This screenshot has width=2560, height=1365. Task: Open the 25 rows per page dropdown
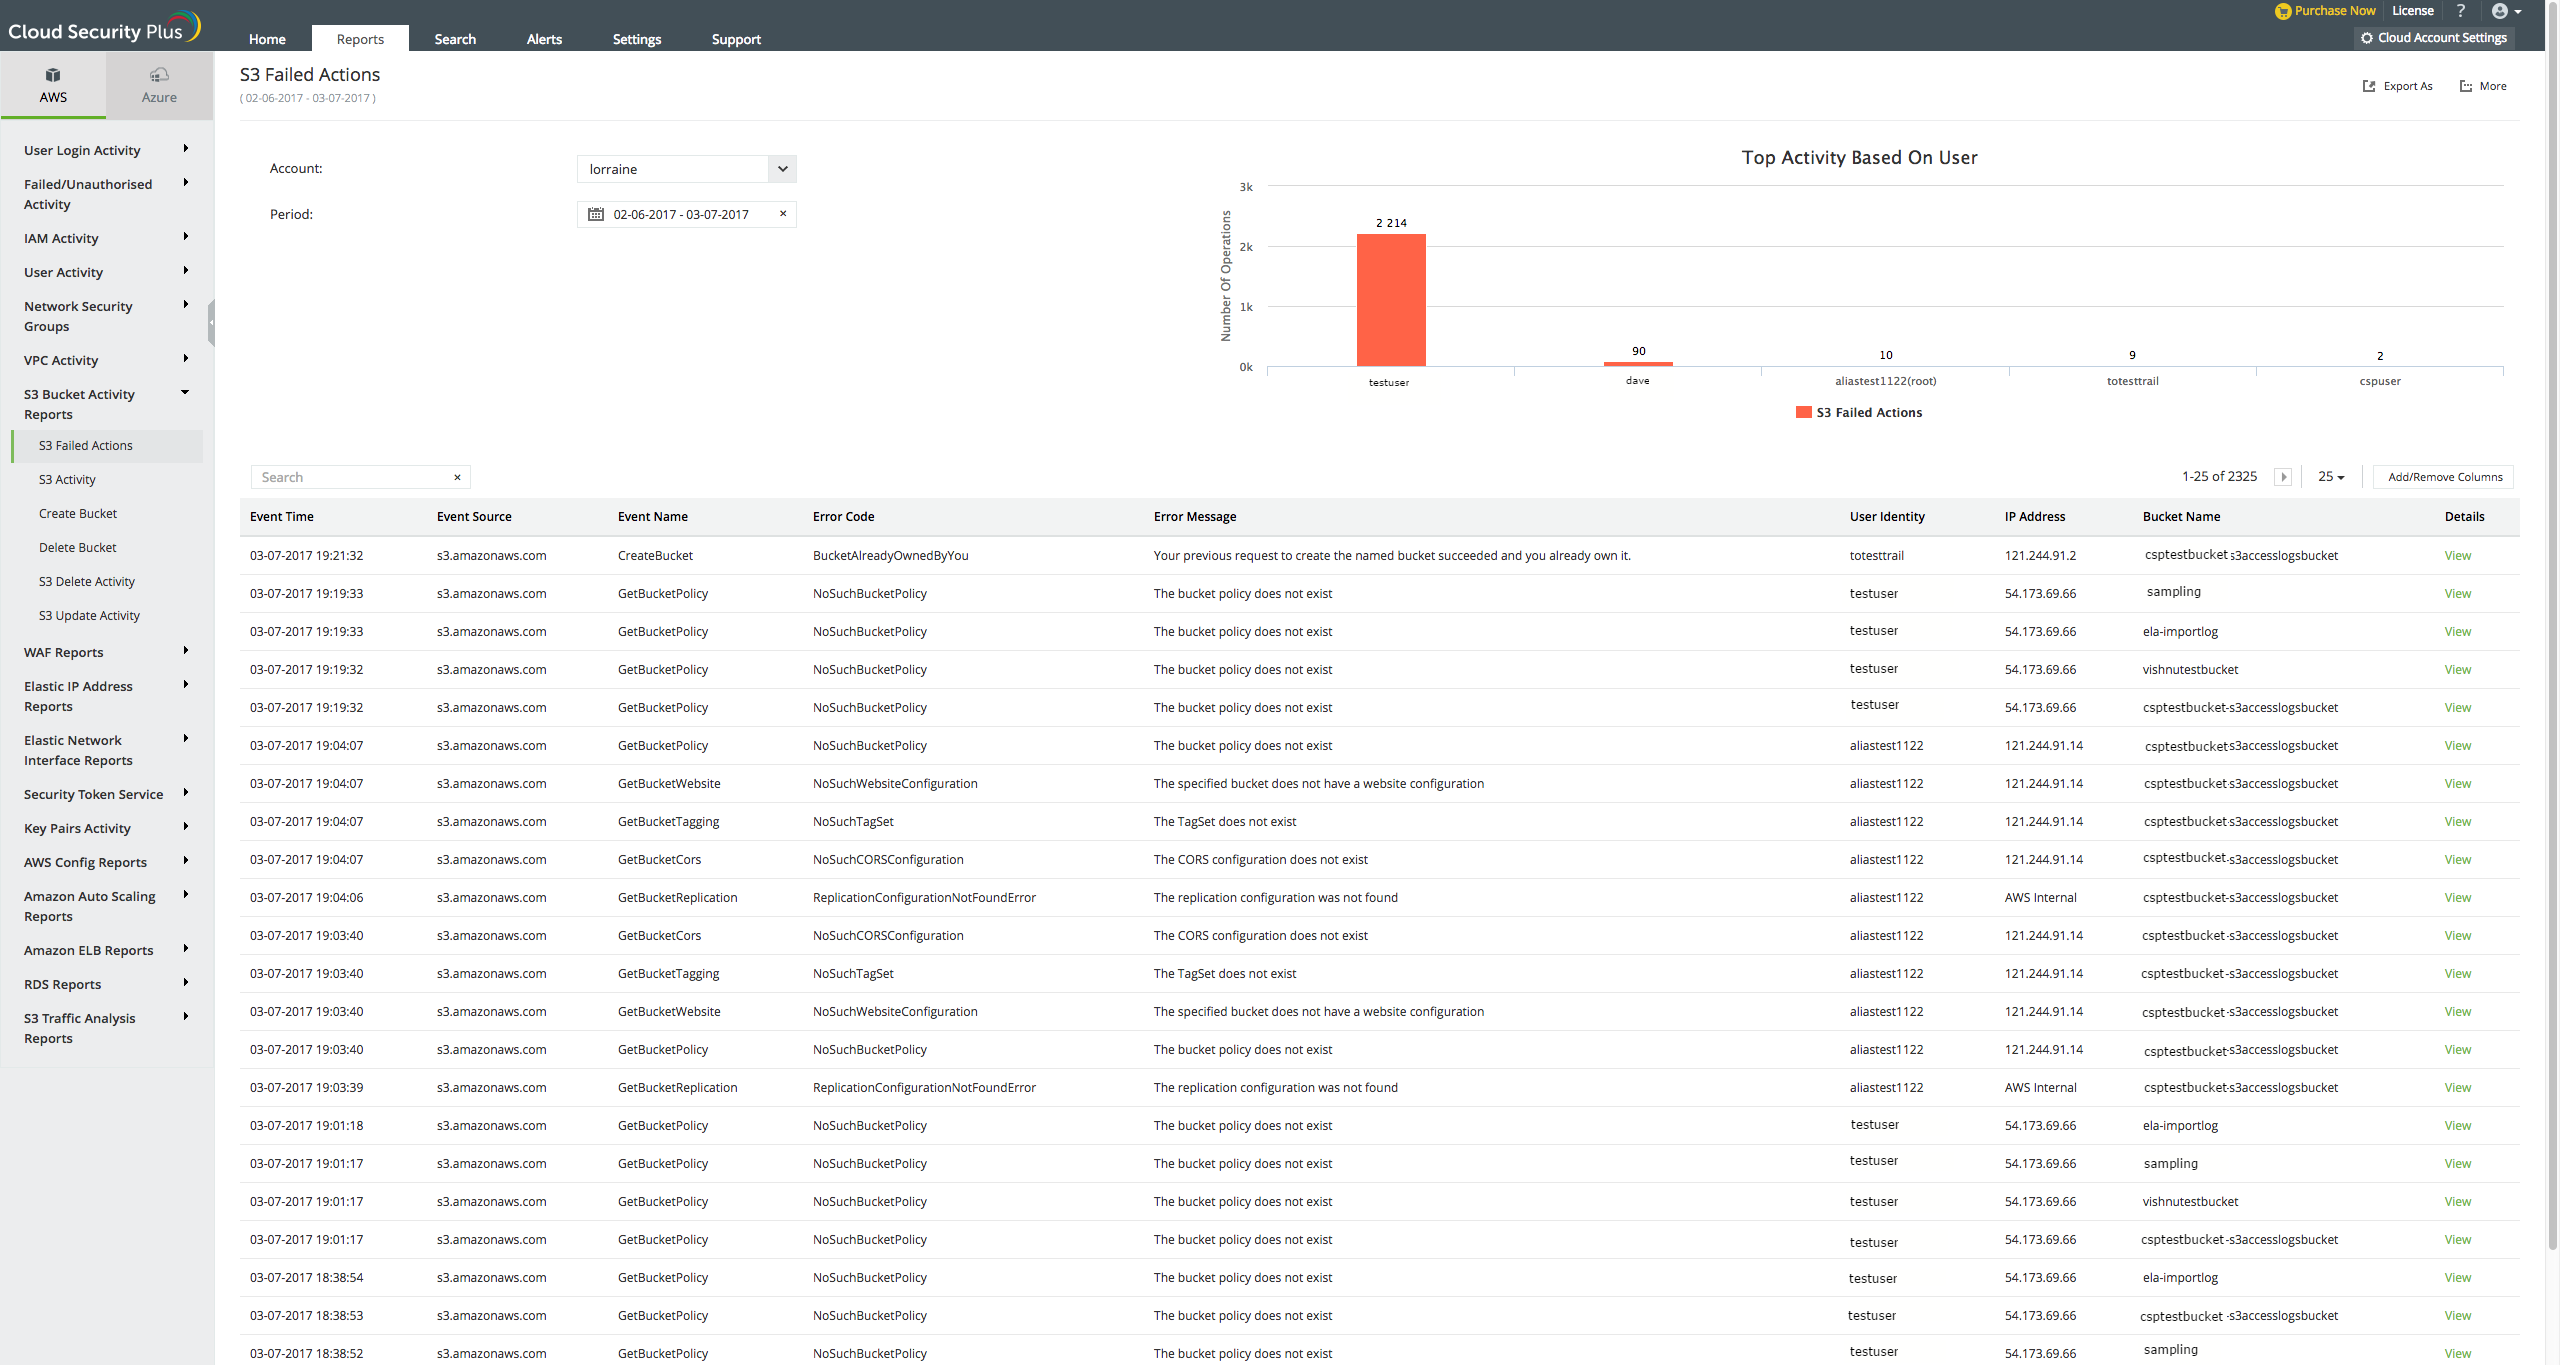pyautogui.click(x=2331, y=477)
